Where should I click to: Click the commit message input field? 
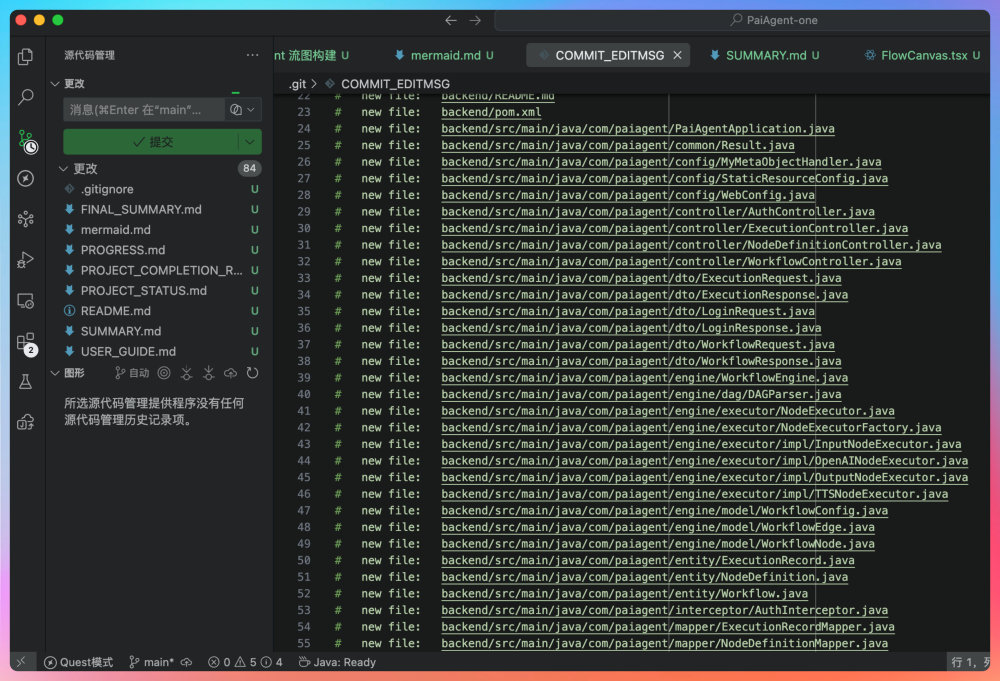140,110
